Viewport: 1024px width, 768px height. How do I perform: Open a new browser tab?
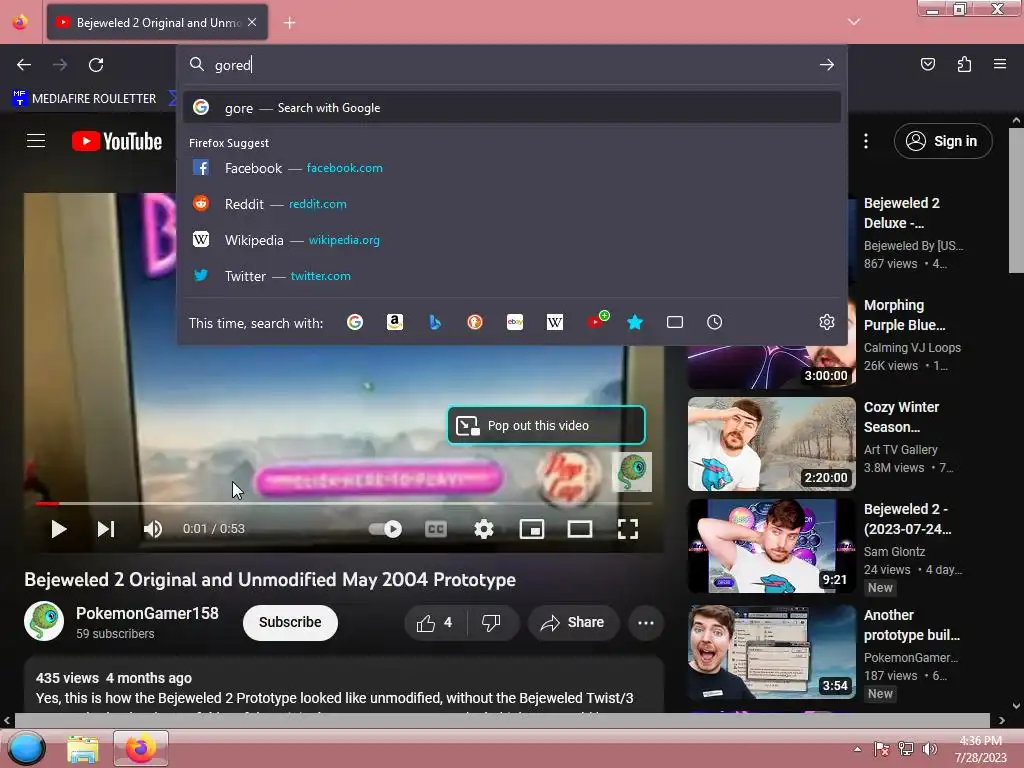[x=289, y=23]
